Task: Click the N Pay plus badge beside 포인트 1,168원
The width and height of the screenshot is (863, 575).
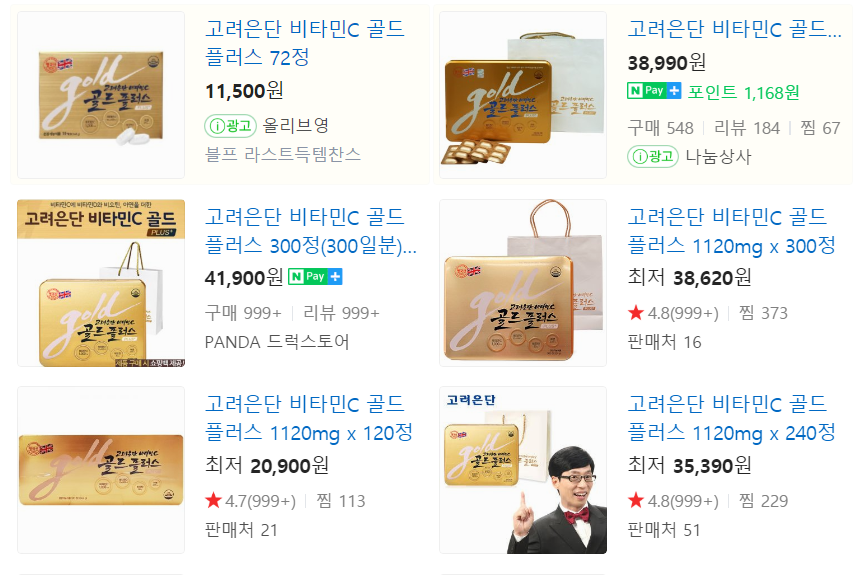Action: point(654,90)
